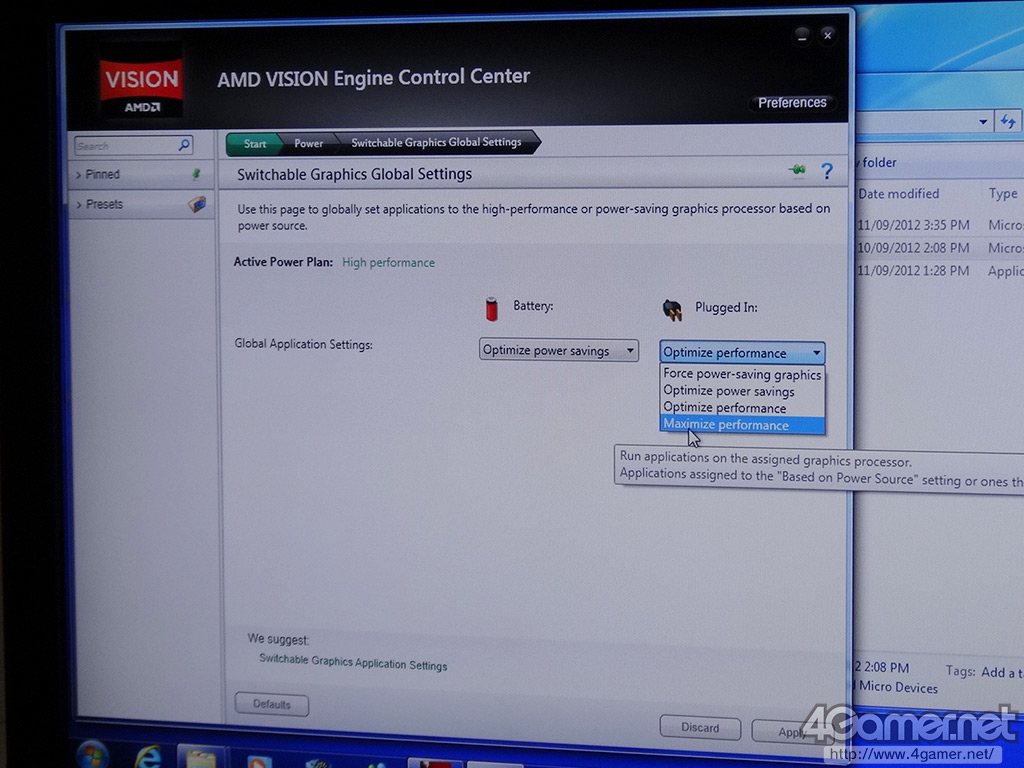Open the Plugged In Optimize performance dropdown

(742, 353)
